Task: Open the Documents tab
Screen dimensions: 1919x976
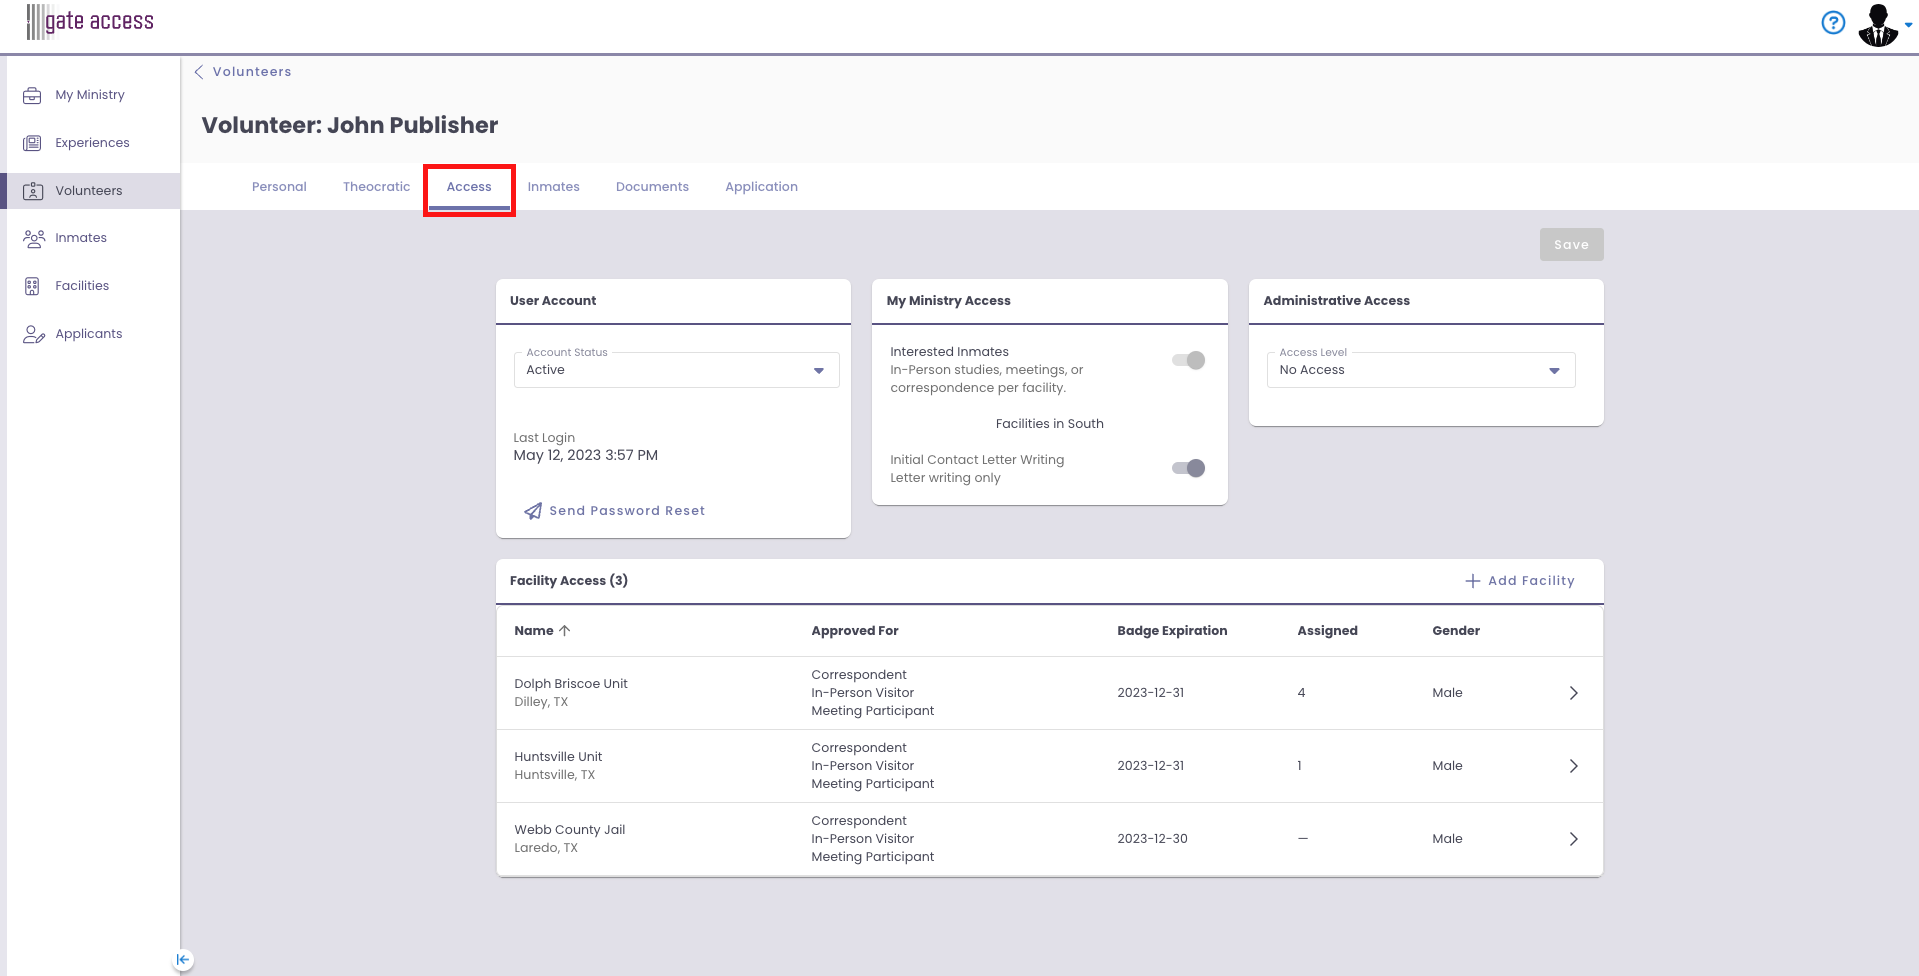Action: [652, 187]
